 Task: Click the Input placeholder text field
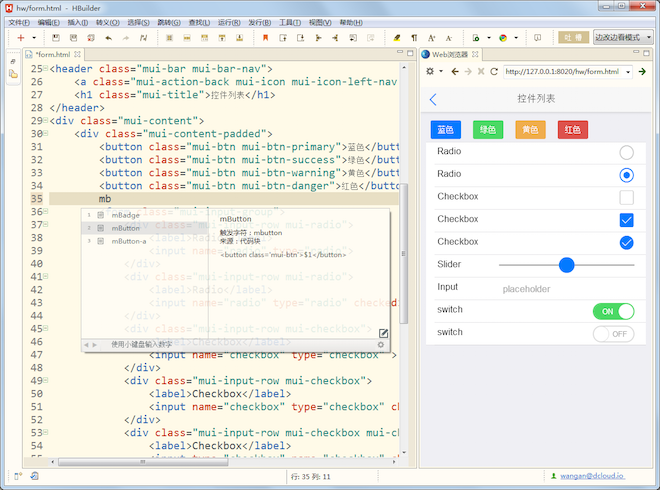pyautogui.click(x=568, y=289)
